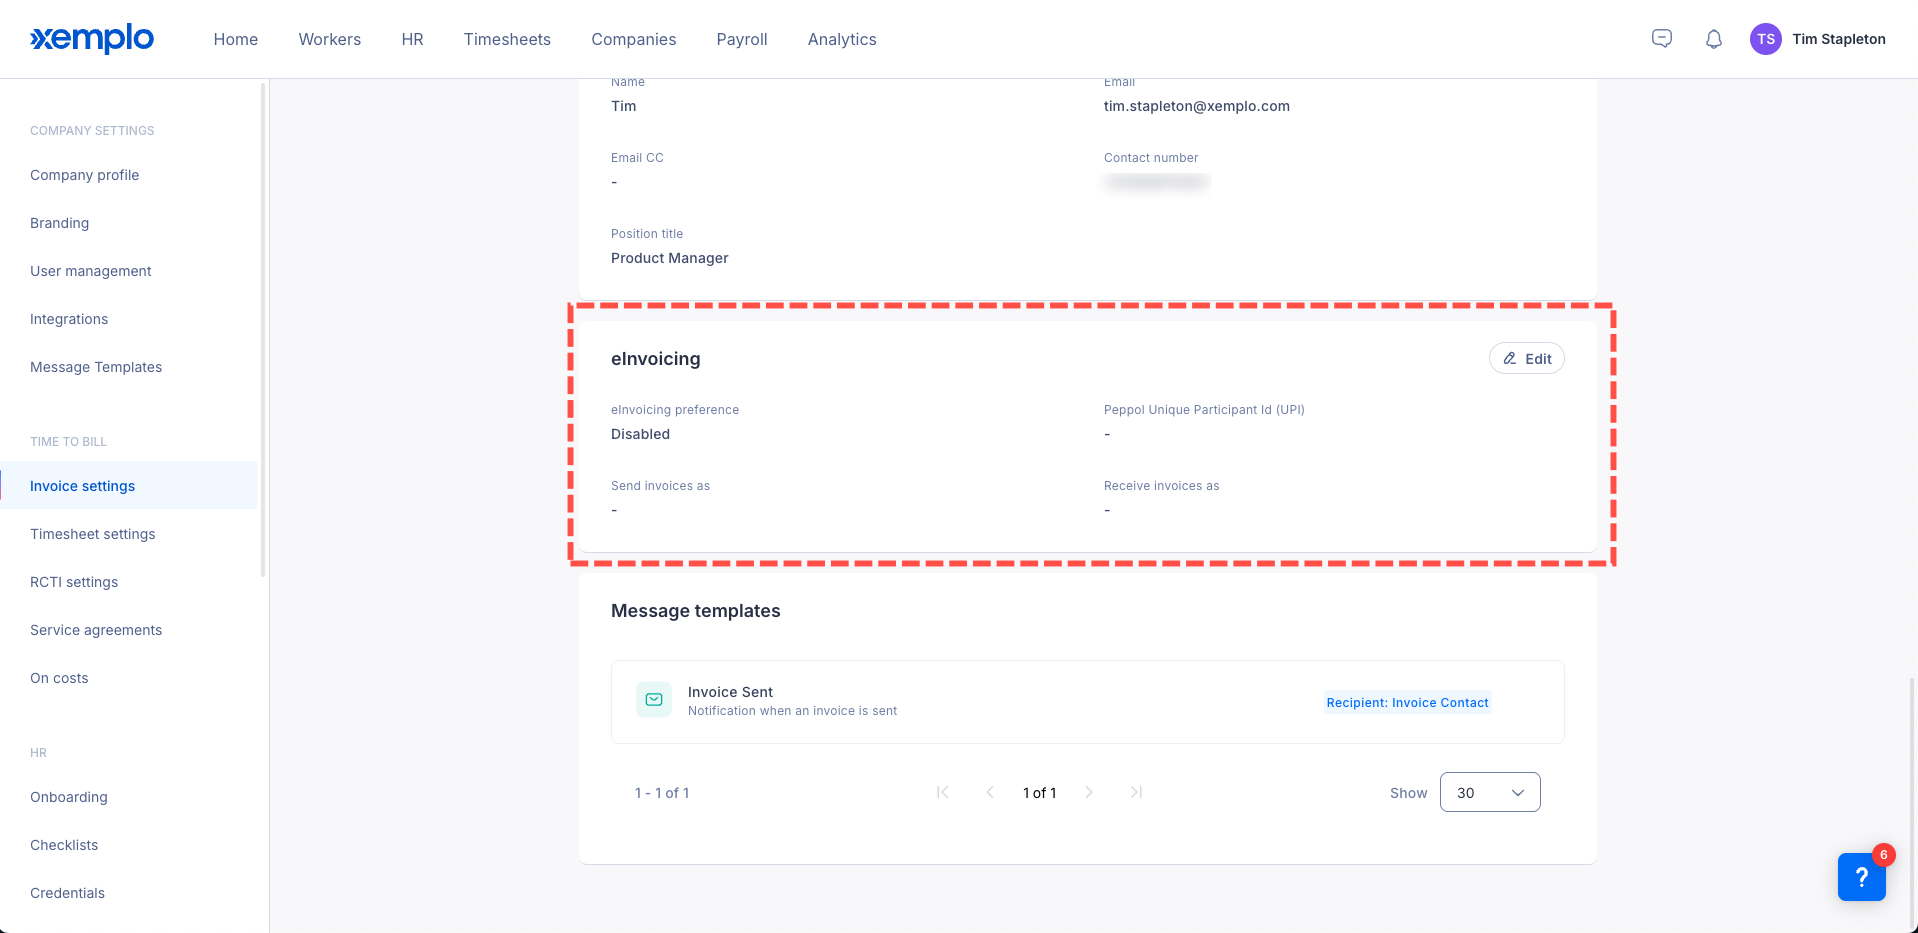Open the chat messages icon

click(1661, 39)
